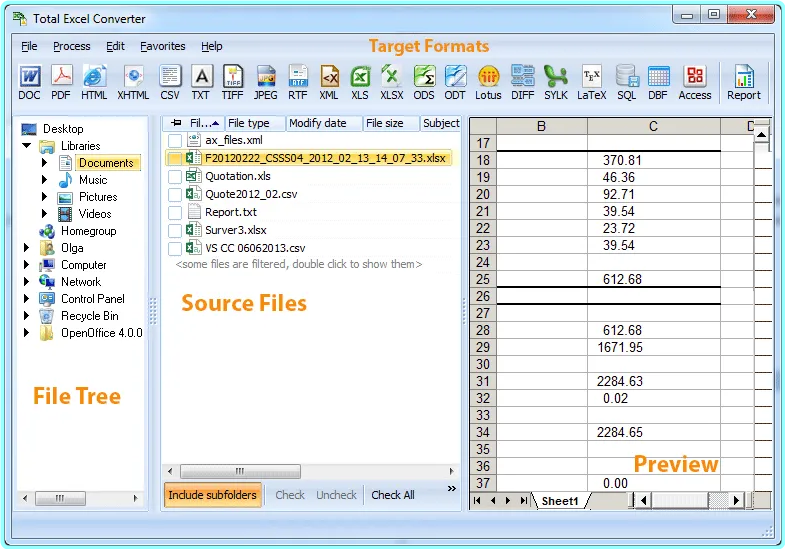Tick checkbox for ax_files.xml
Screen dimensions: 785x549
(175, 141)
